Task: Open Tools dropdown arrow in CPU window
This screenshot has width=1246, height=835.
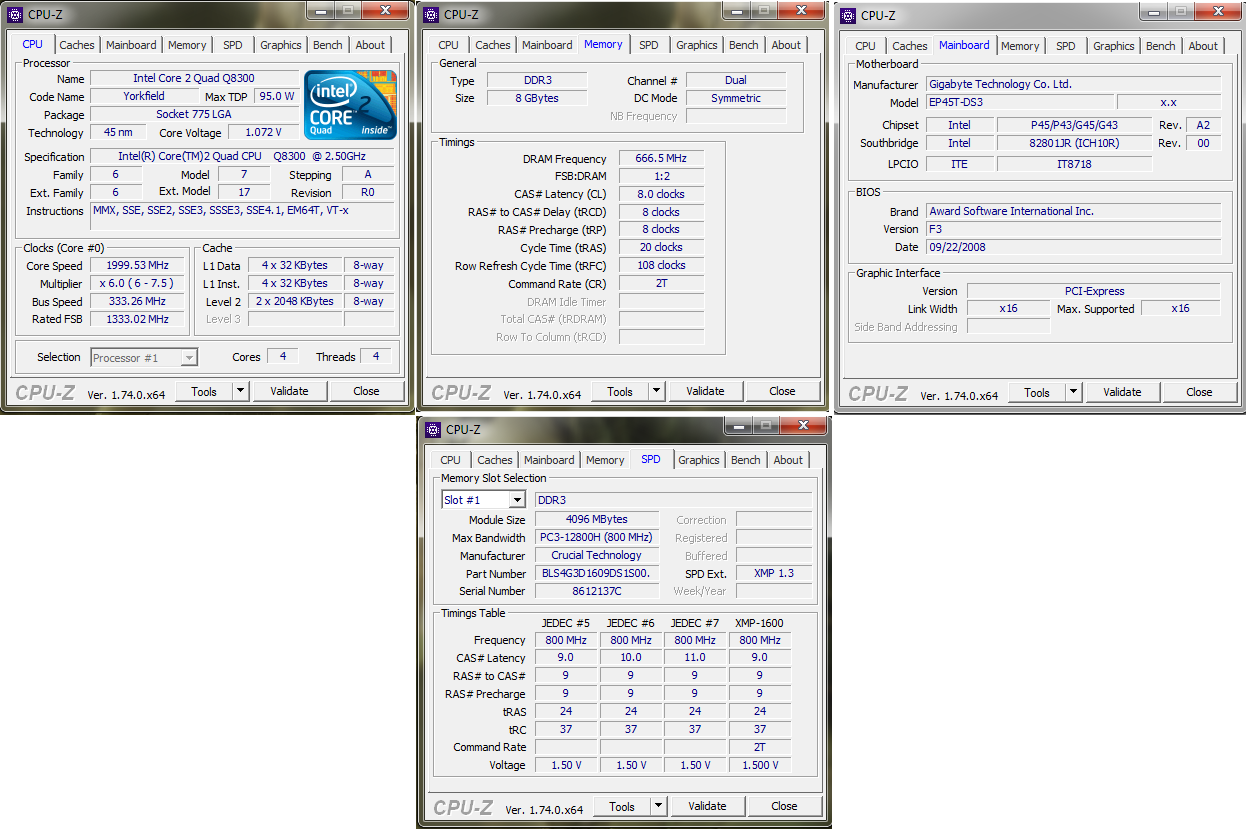Action: pos(241,392)
